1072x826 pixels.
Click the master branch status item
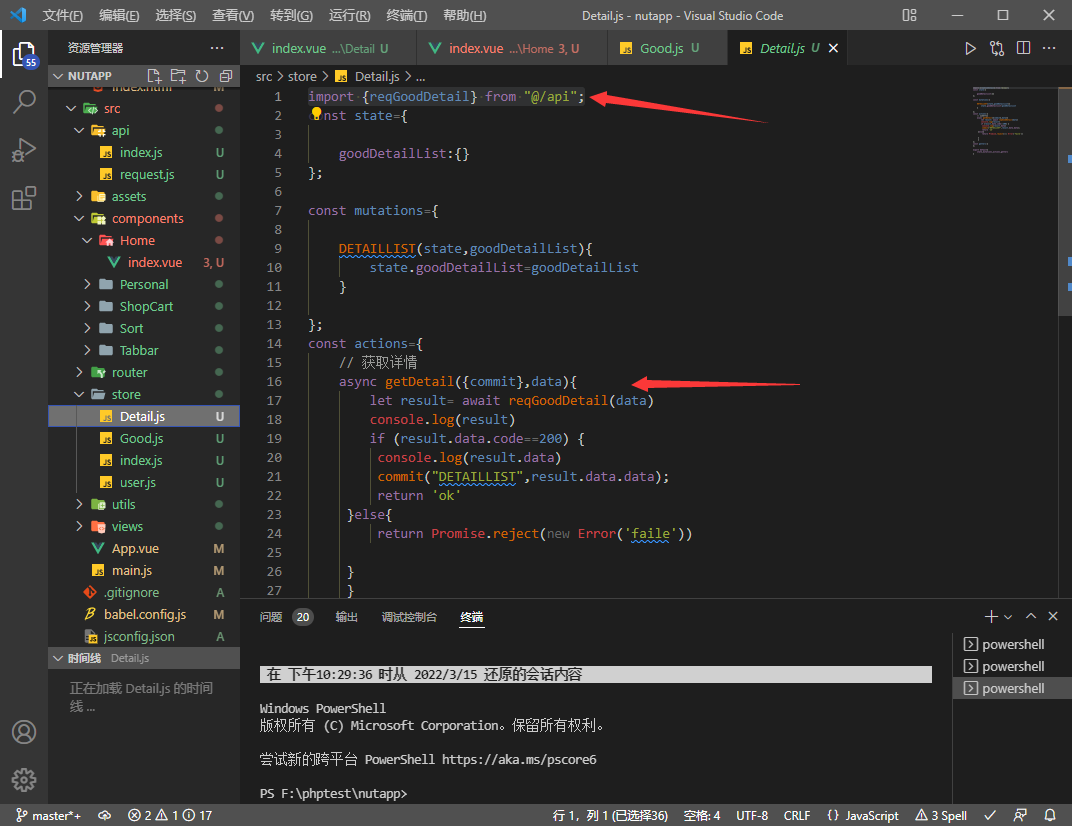coord(49,815)
